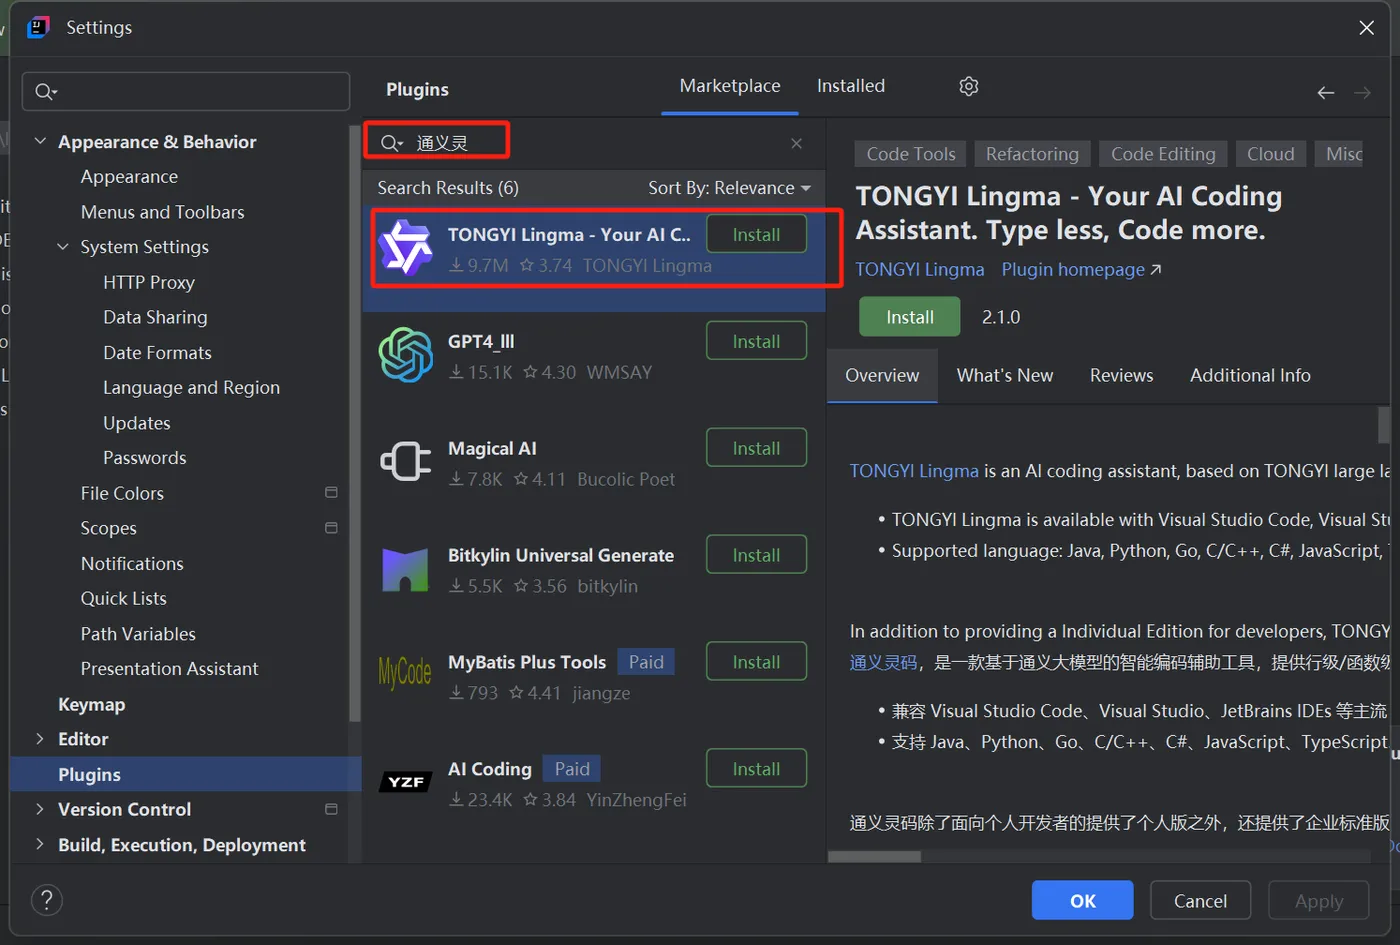Screen dimensions: 1400x945
Task: Open the TONGYI Lingma vendor link
Action: pyautogui.click(x=920, y=270)
